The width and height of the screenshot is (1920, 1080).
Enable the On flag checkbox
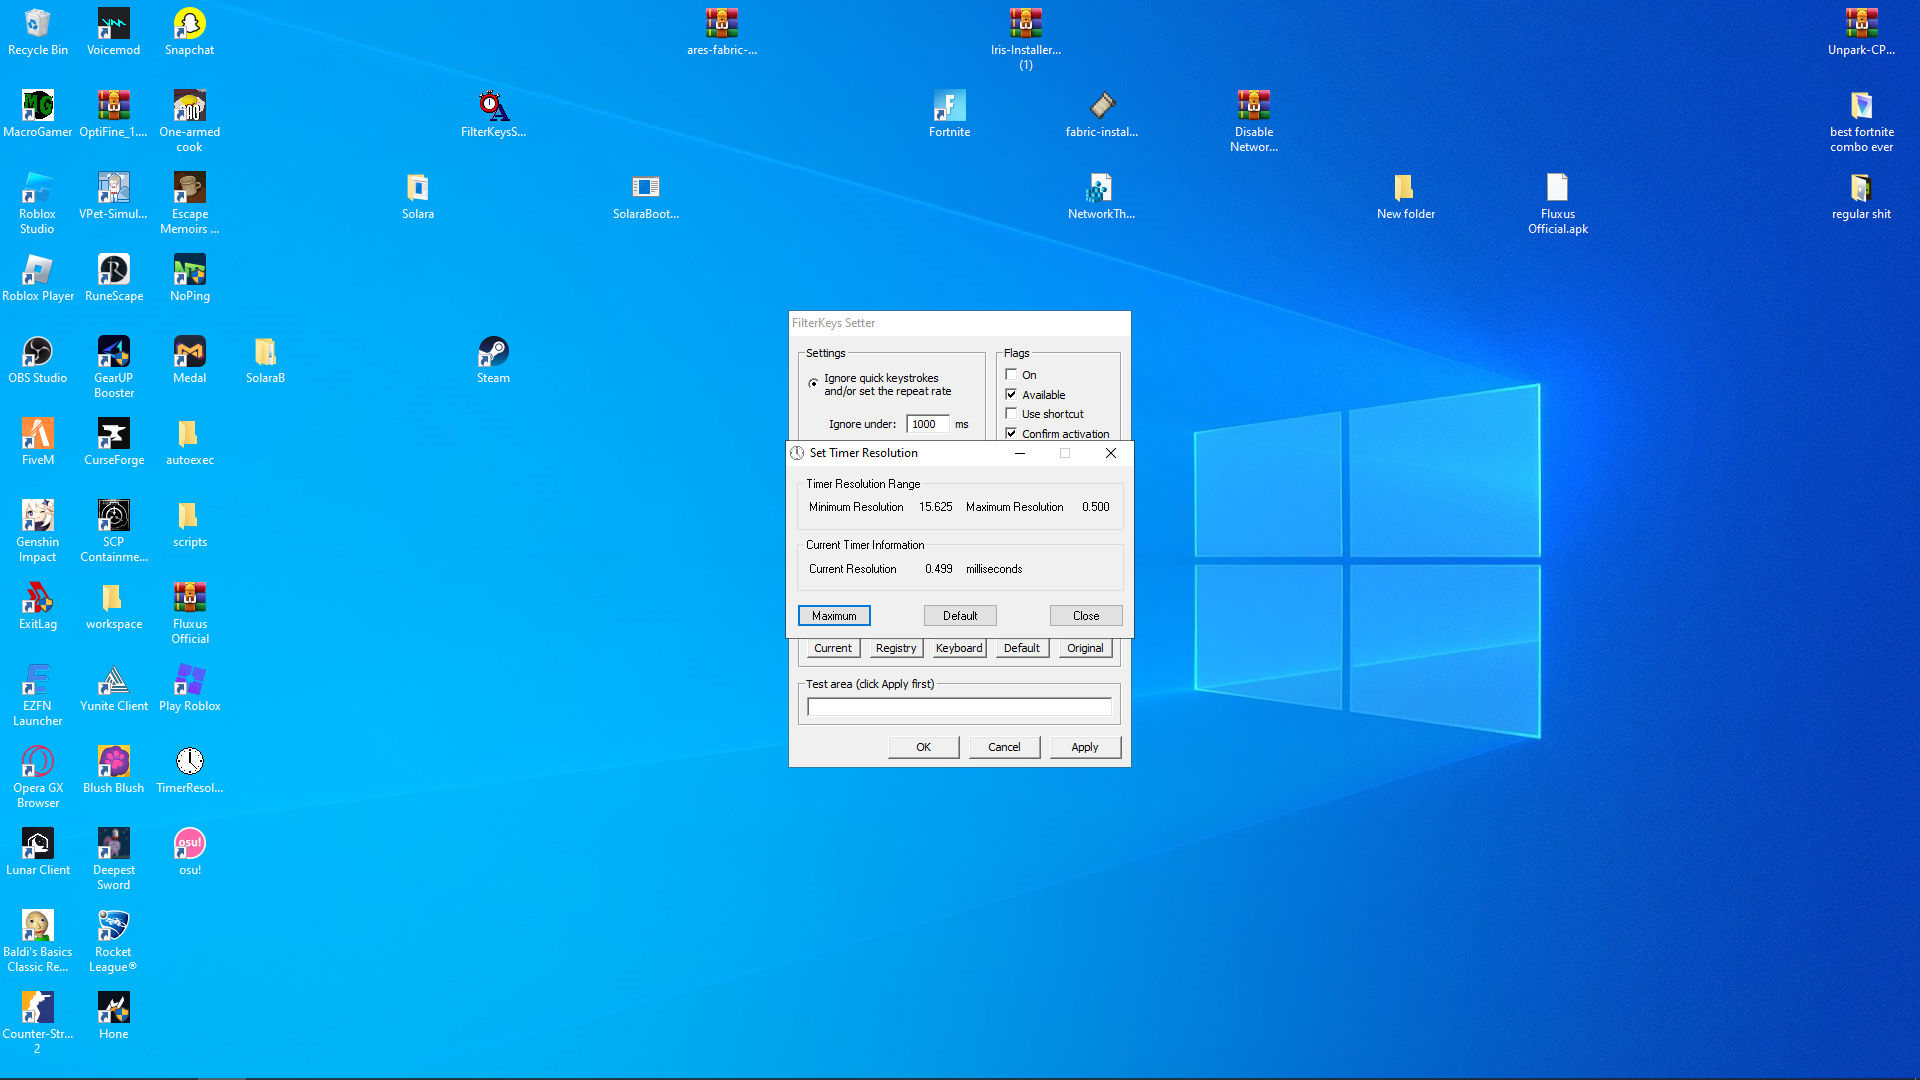click(x=1011, y=375)
